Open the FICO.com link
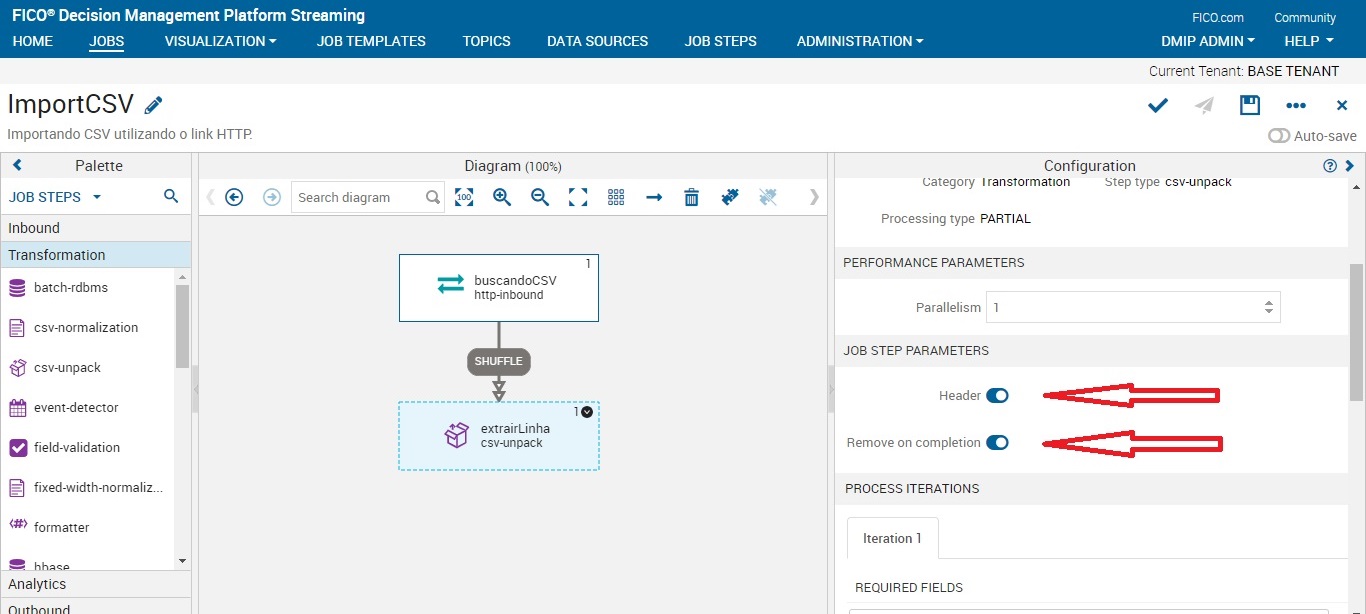 point(1217,16)
